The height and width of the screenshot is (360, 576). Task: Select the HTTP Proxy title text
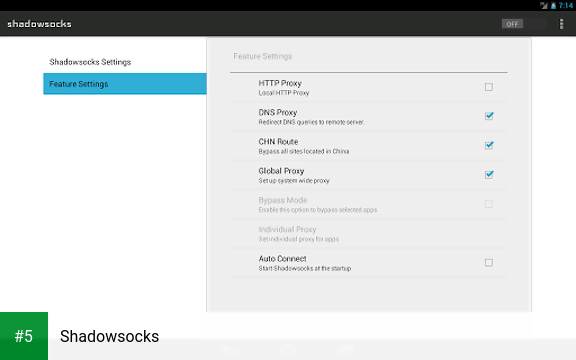tap(280, 83)
